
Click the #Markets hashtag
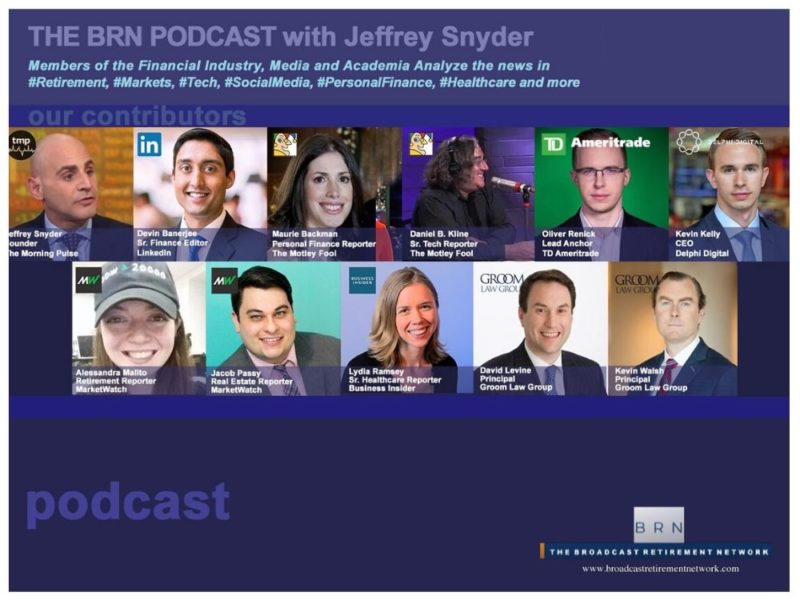tap(143, 83)
